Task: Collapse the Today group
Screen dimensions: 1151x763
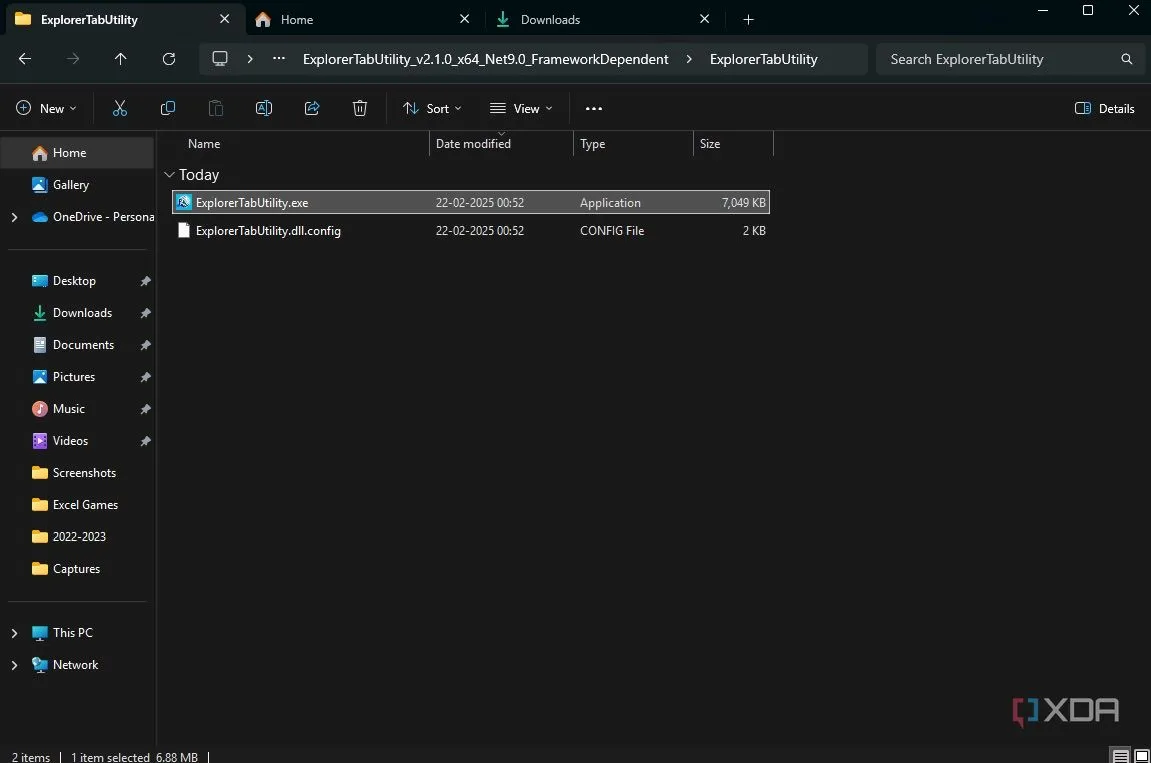Action: [x=169, y=175]
